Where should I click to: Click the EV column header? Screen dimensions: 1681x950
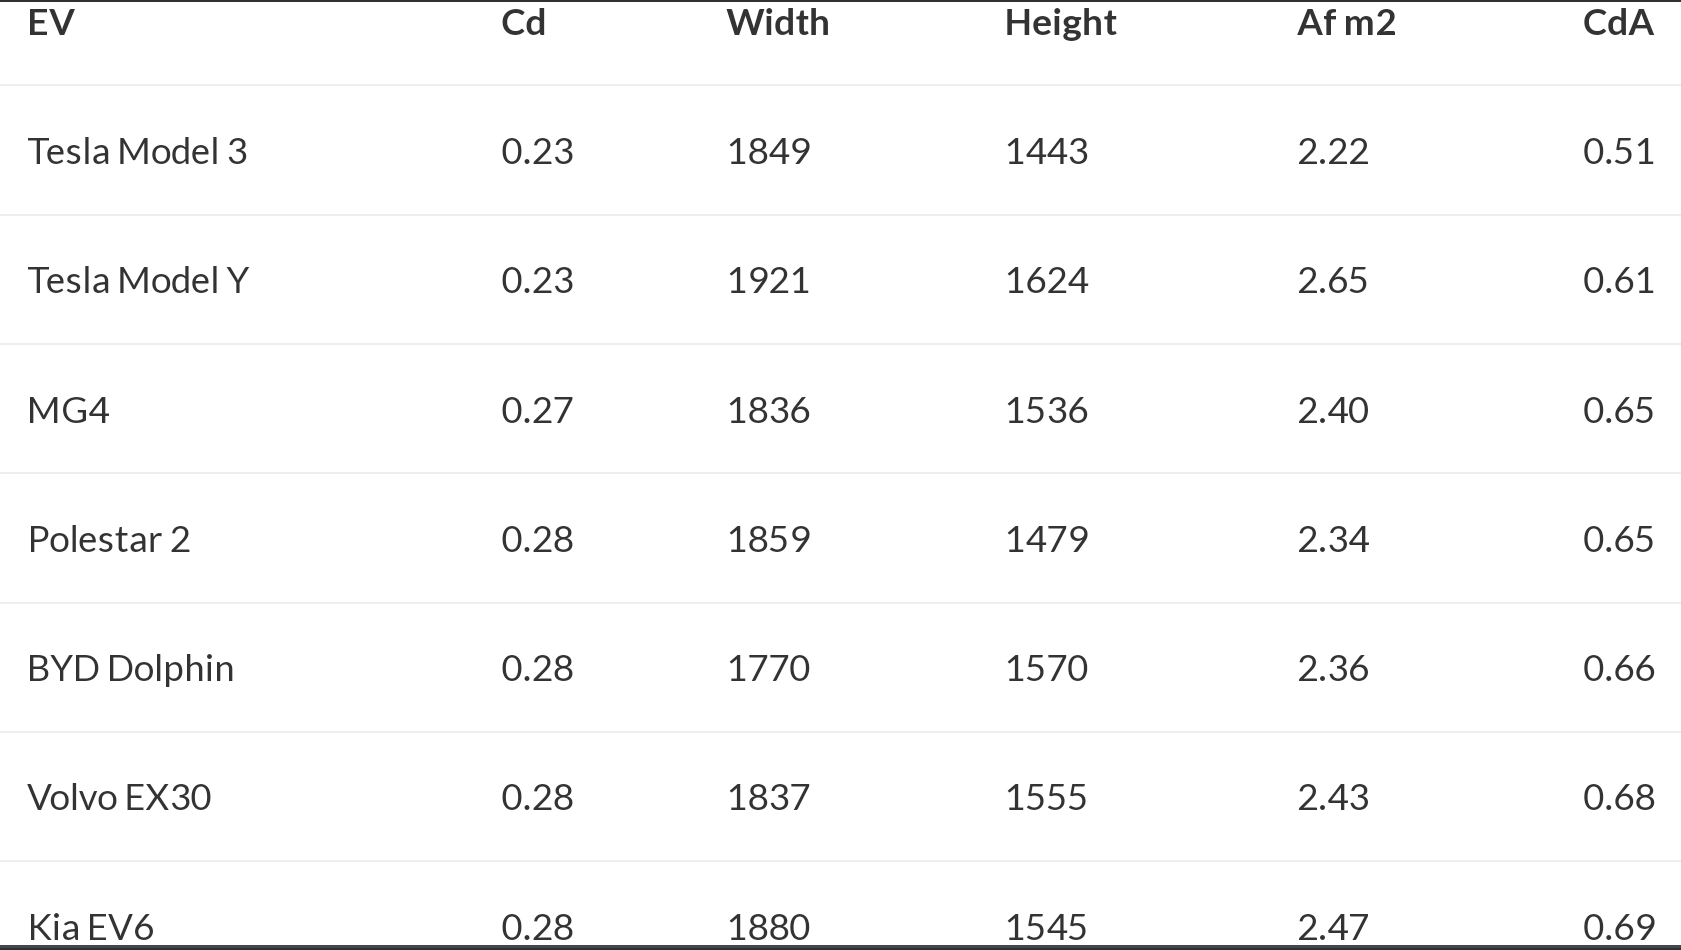[x=51, y=22]
